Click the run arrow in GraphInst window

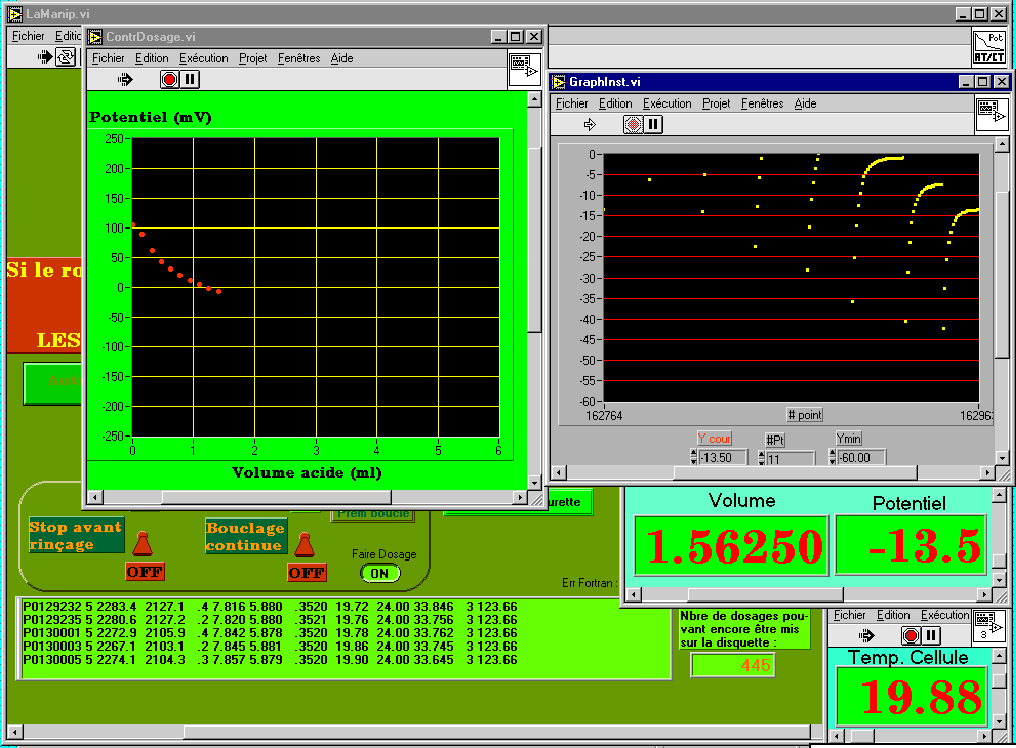[x=589, y=124]
